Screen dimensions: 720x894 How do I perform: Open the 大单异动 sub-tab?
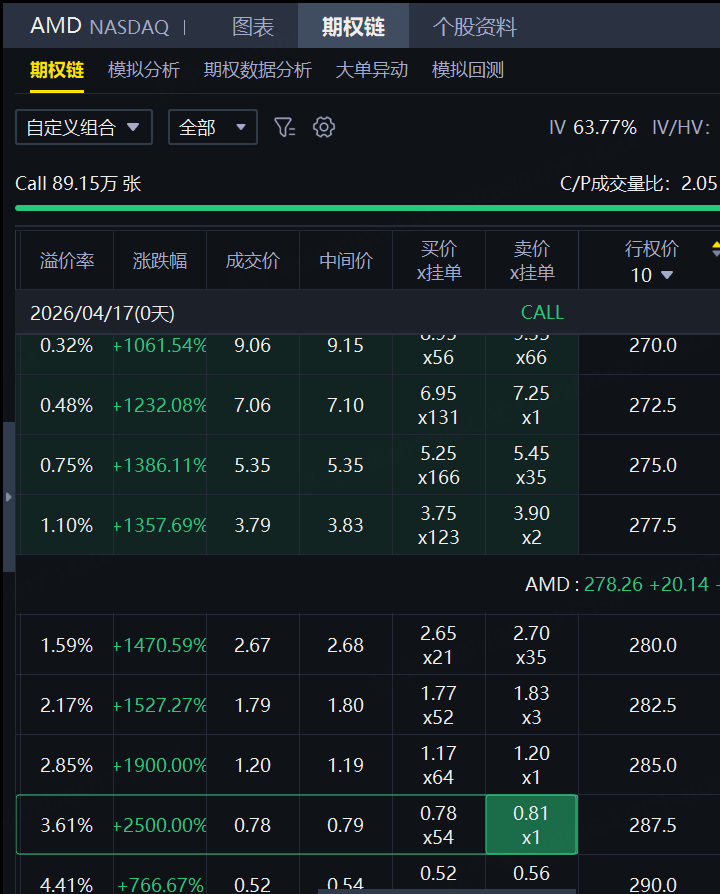(x=372, y=70)
